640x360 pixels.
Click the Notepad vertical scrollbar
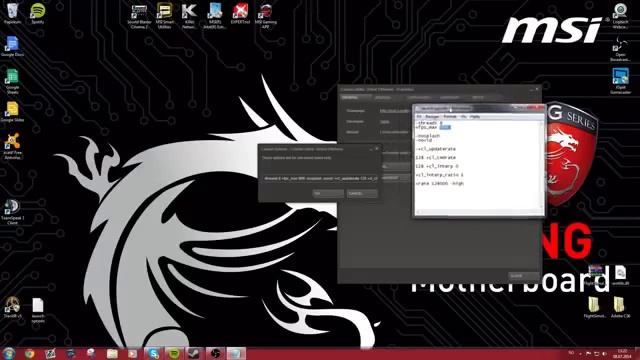click(x=542, y=165)
